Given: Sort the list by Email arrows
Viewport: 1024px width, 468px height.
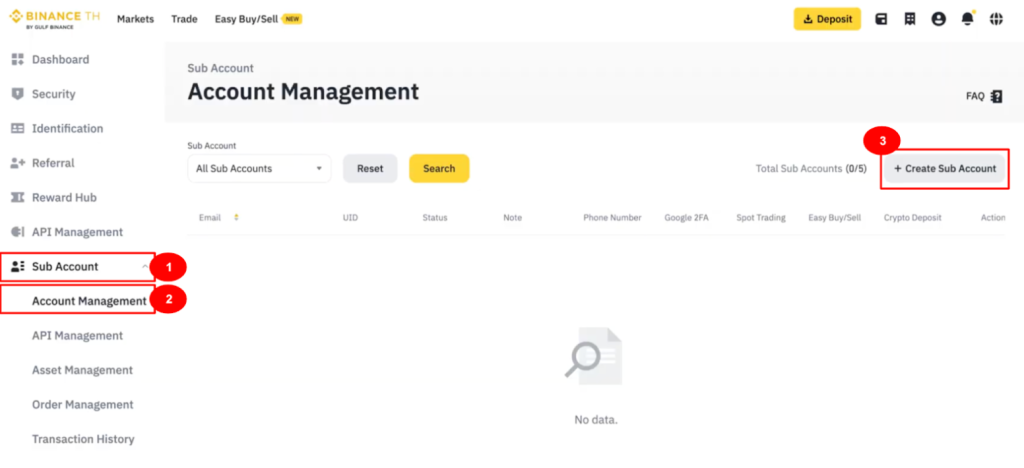Looking at the screenshot, I should tap(237, 217).
